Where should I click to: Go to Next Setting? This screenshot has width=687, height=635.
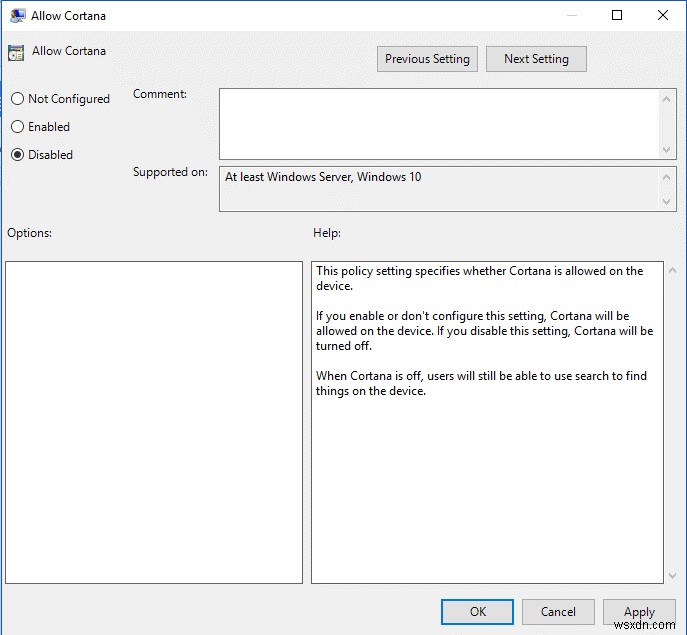click(536, 59)
